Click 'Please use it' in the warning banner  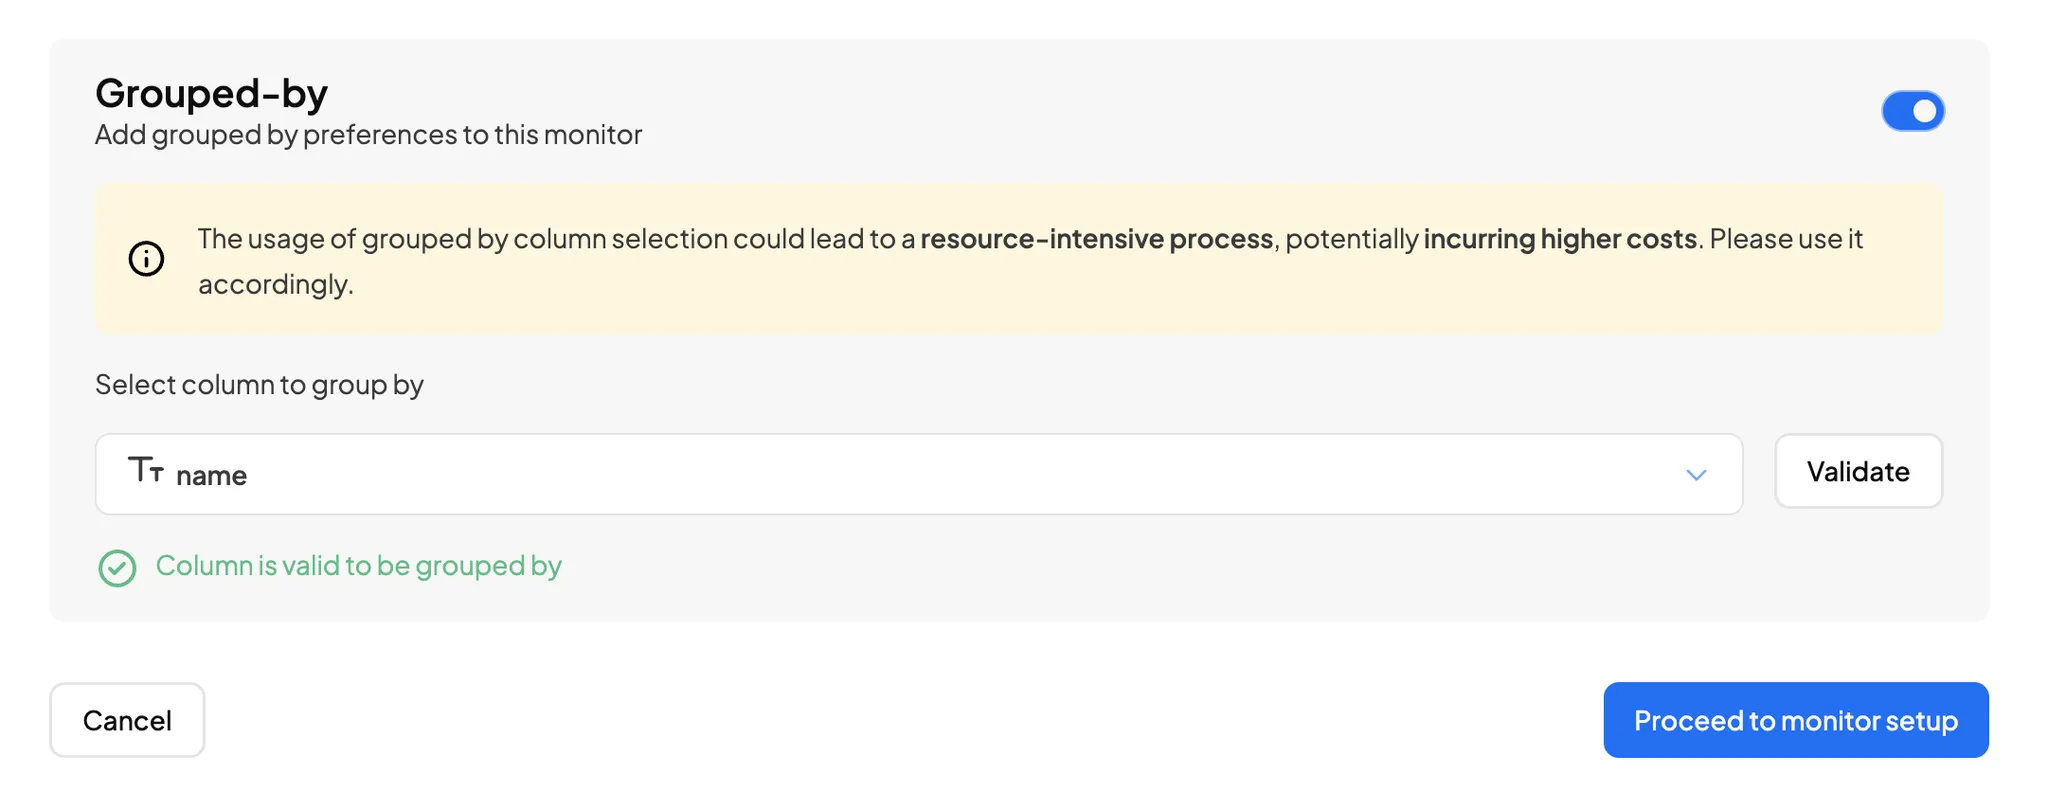(x=1786, y=239)
